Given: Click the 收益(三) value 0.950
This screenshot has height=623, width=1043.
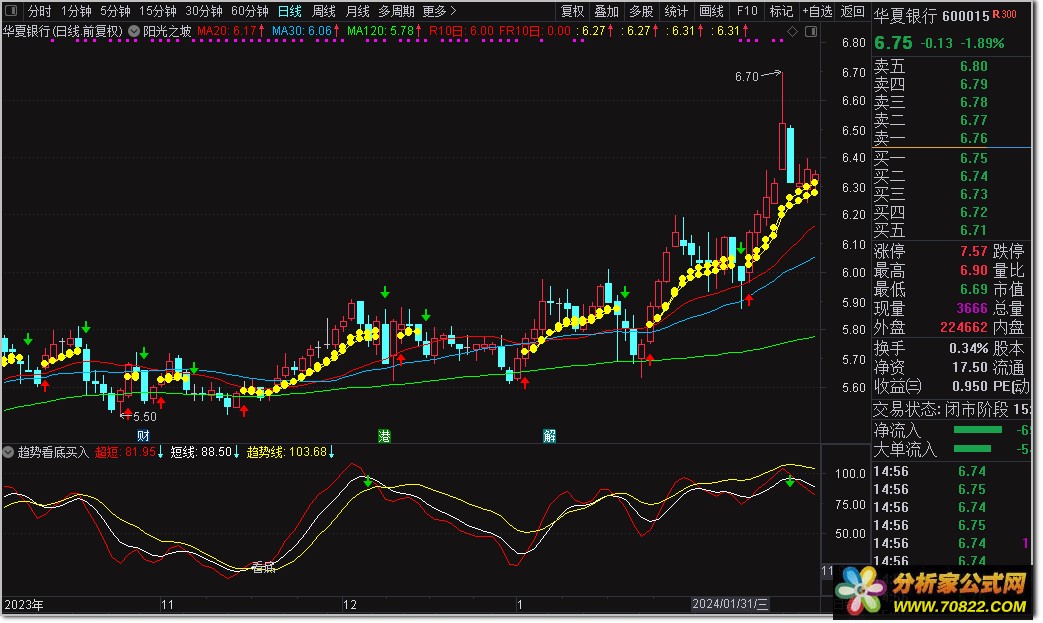Looking at the screenshot, I should [x=970, y=386].
